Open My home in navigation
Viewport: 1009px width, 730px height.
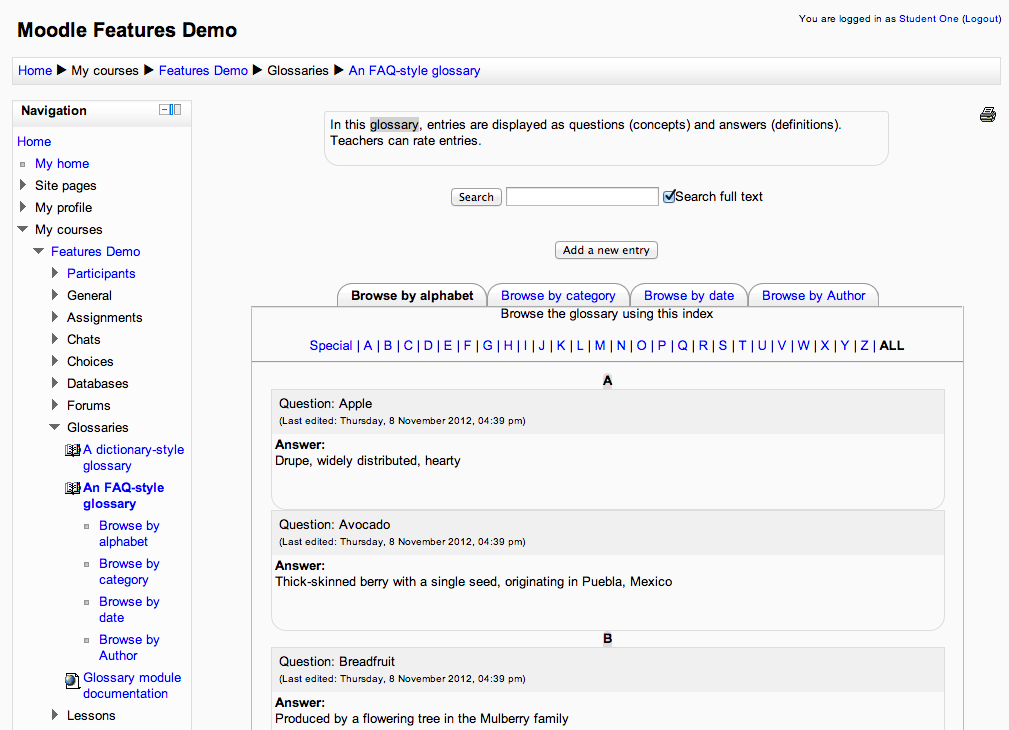62,164
